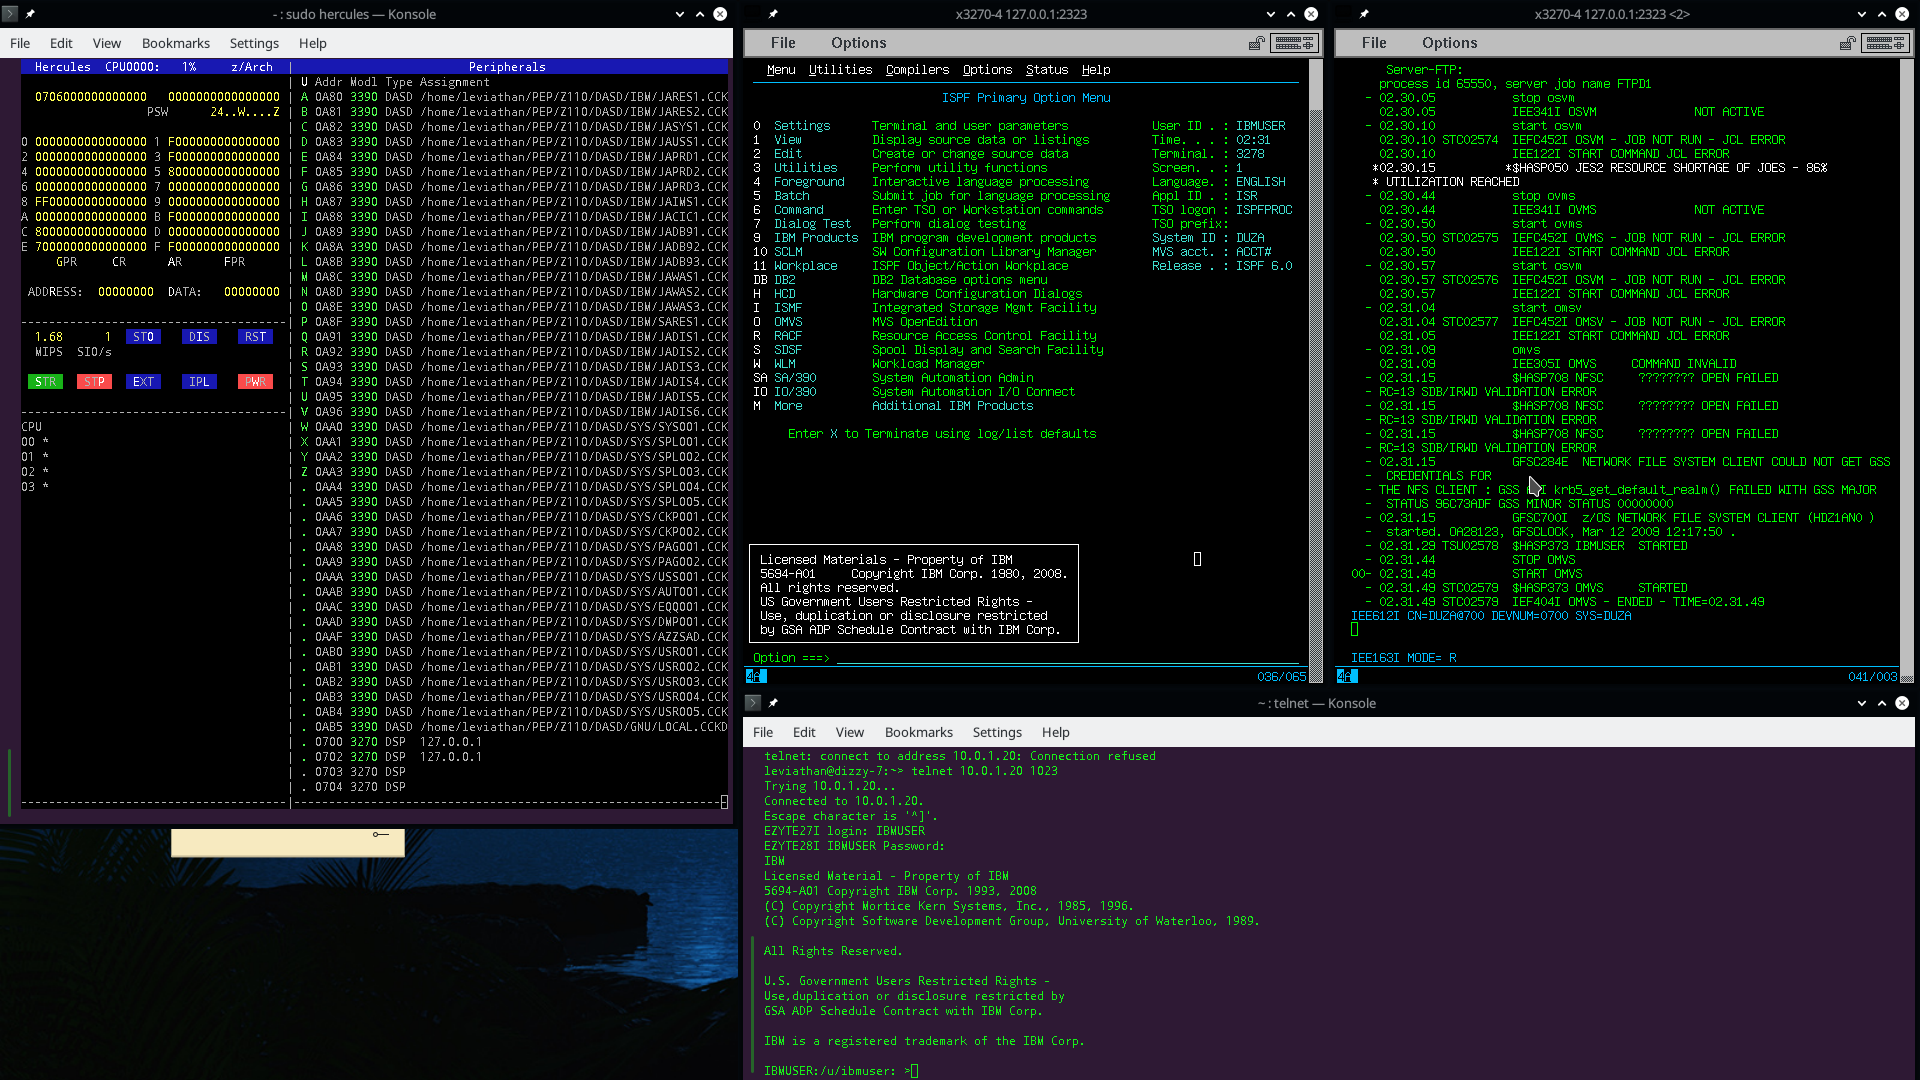Click pin icon in telnet Konsole title bar
The height and width of the screenshot is (1080, 1920).
click(773, 703)
